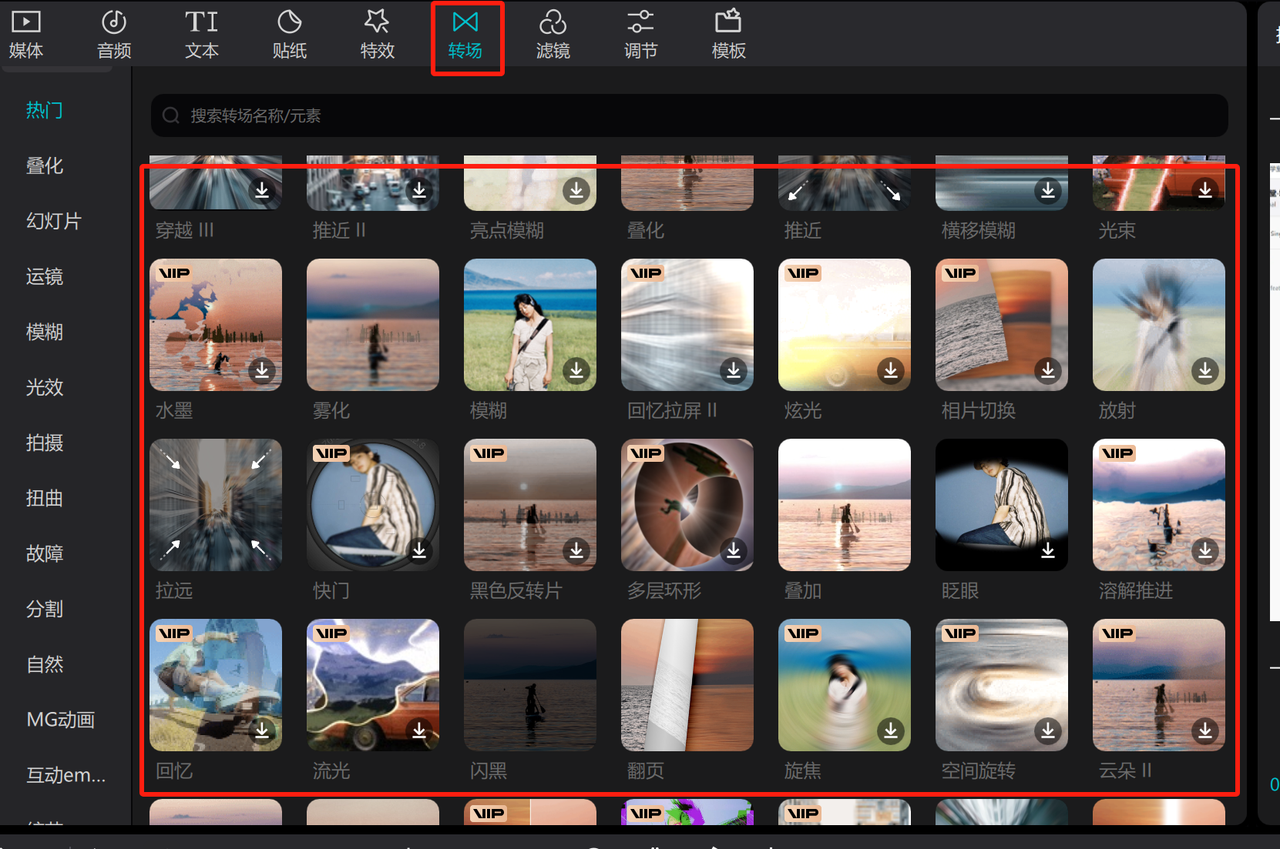This screenshot has height=849, width=1280.
Task: Select the 互动em... category
Action: point(66,775)
